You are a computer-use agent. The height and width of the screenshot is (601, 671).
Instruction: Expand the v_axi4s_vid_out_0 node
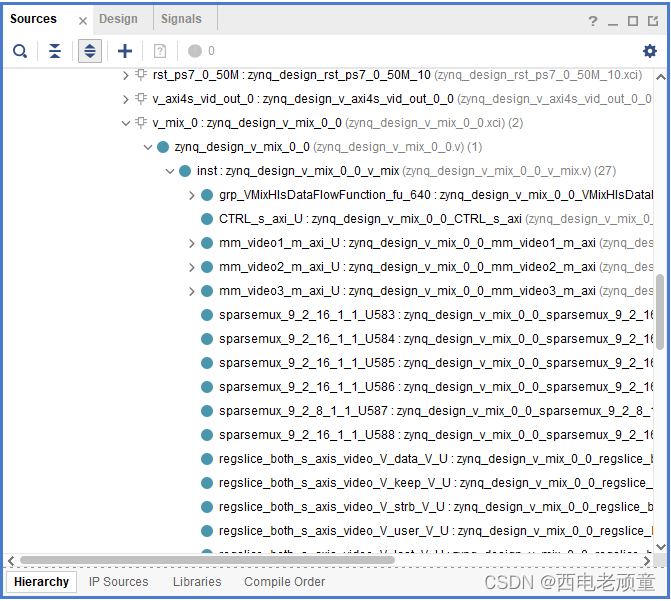(125, 100)
